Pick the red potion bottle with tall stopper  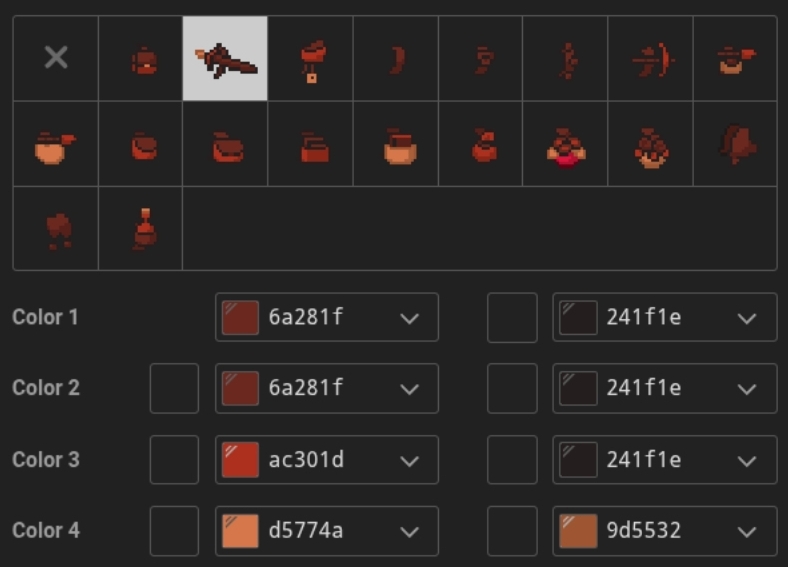(141, 229)
